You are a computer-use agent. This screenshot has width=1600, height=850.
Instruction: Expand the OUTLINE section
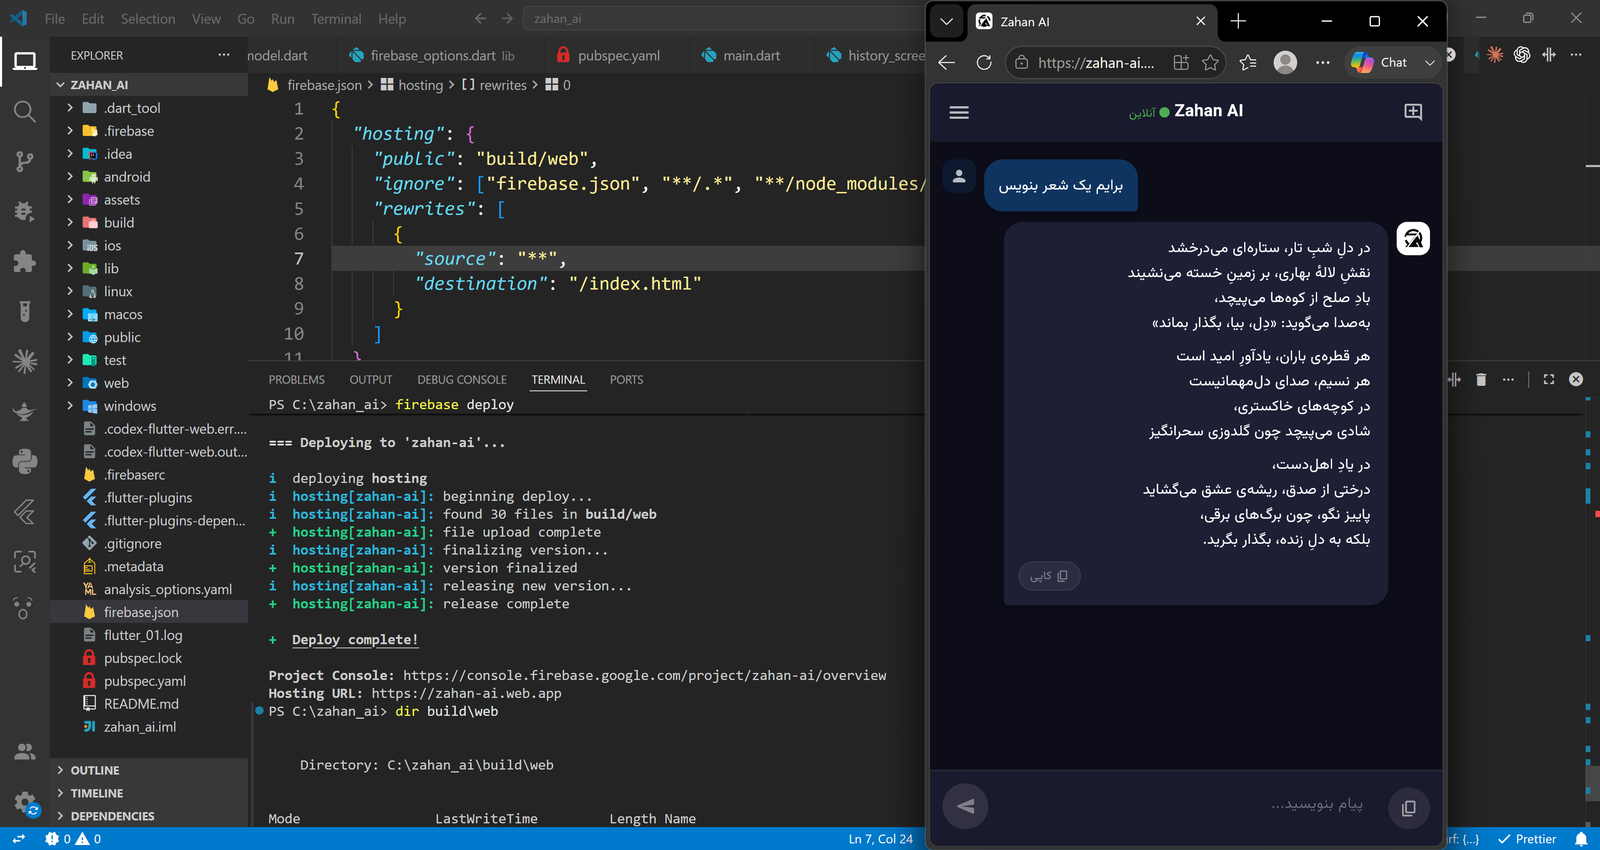(95, 770)
